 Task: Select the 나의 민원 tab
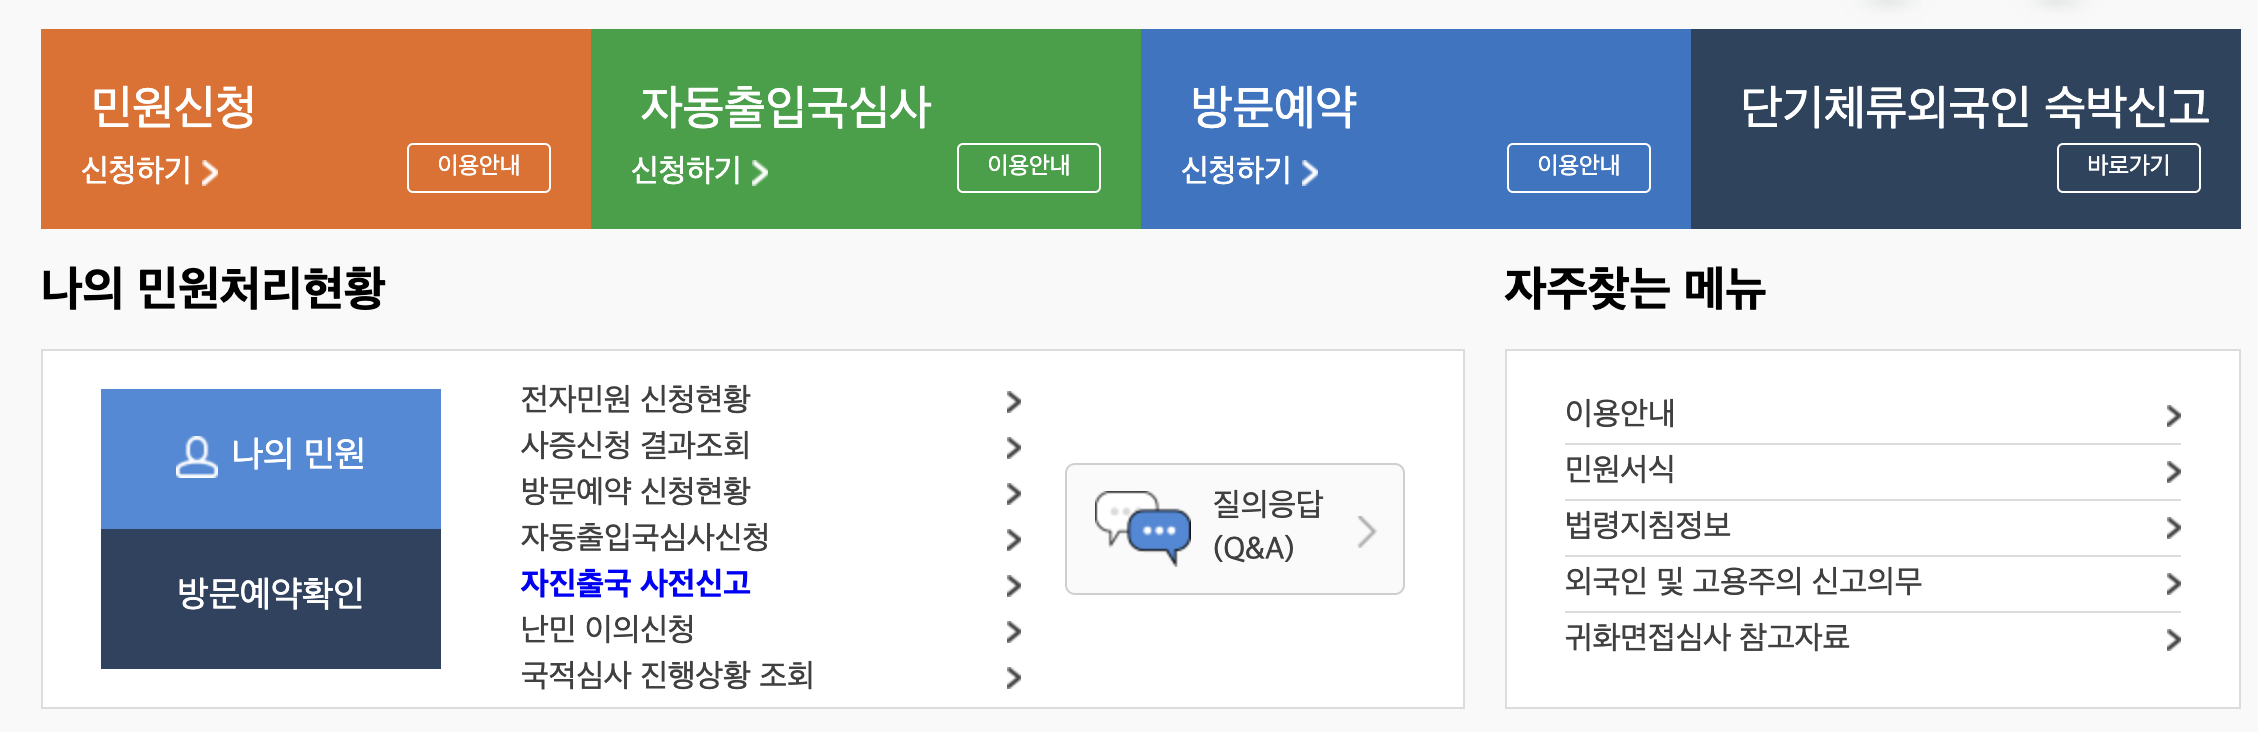[x=270, y=455]
